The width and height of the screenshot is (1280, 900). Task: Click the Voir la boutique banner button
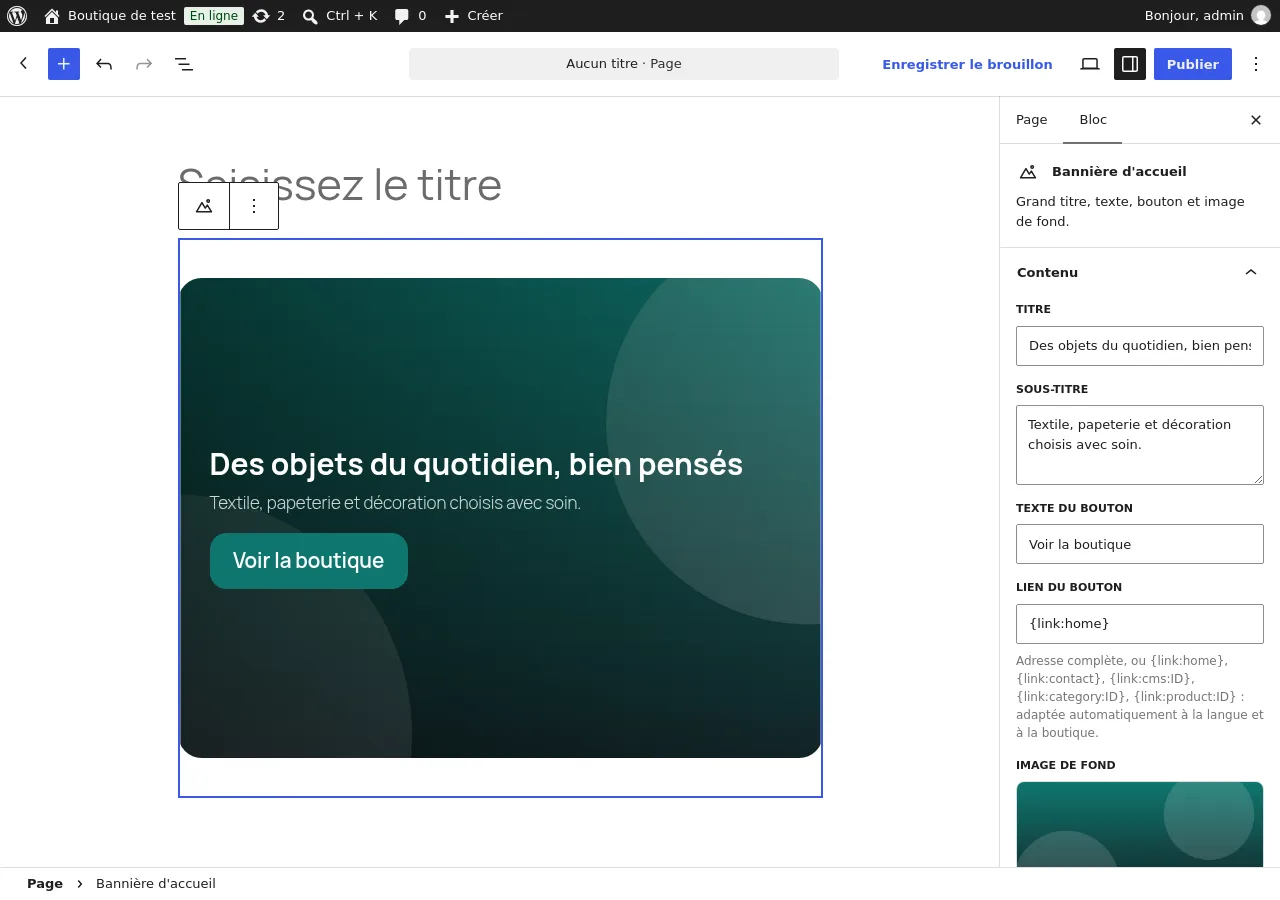309,561
